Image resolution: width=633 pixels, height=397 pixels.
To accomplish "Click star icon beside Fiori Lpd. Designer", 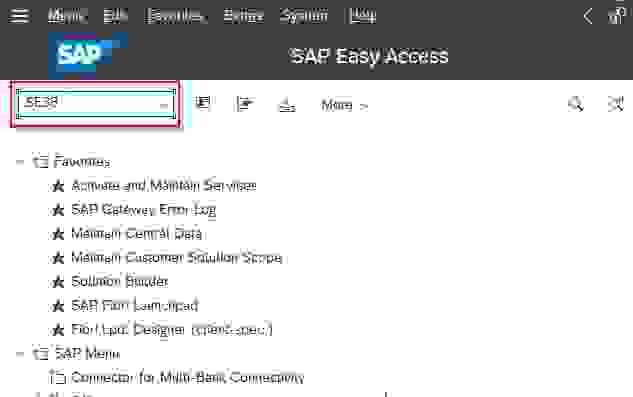I will point(58,330).
